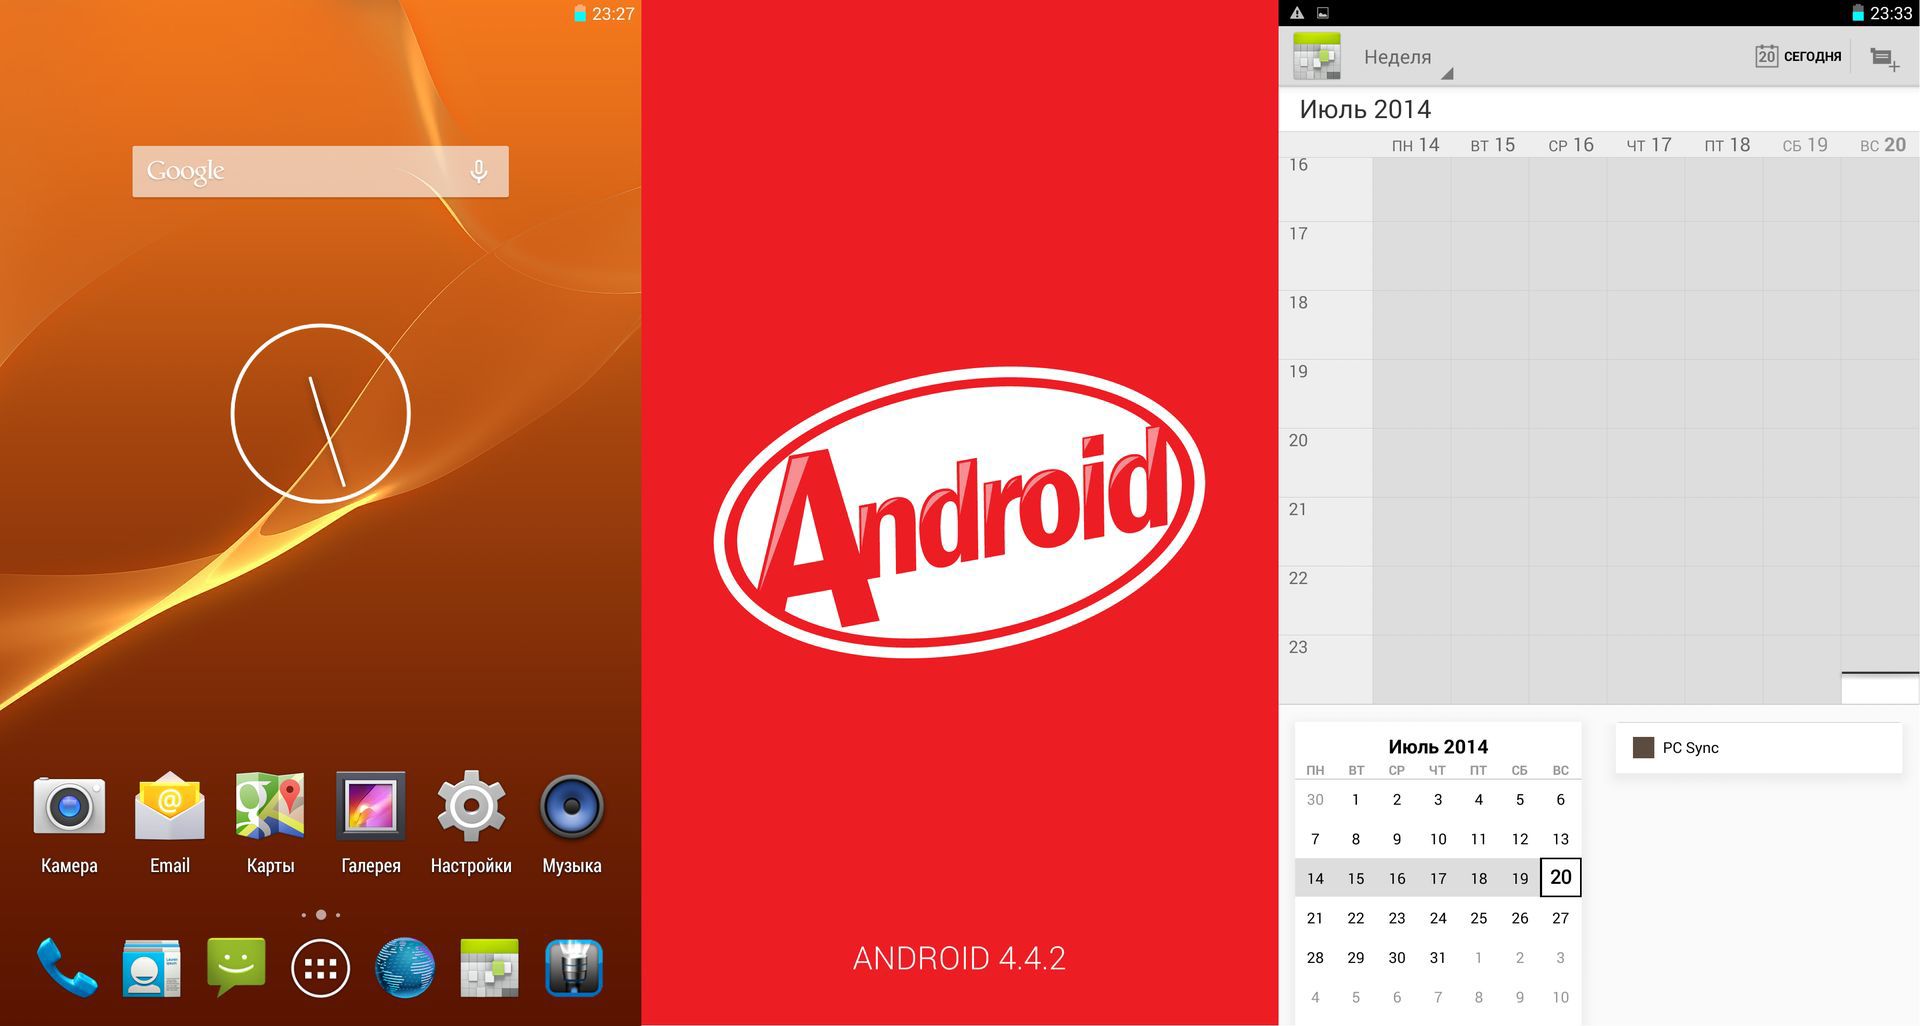Select date 25 in the mini month
This screenshot has height=1026, width=1920.
[x=1478, y=918]
